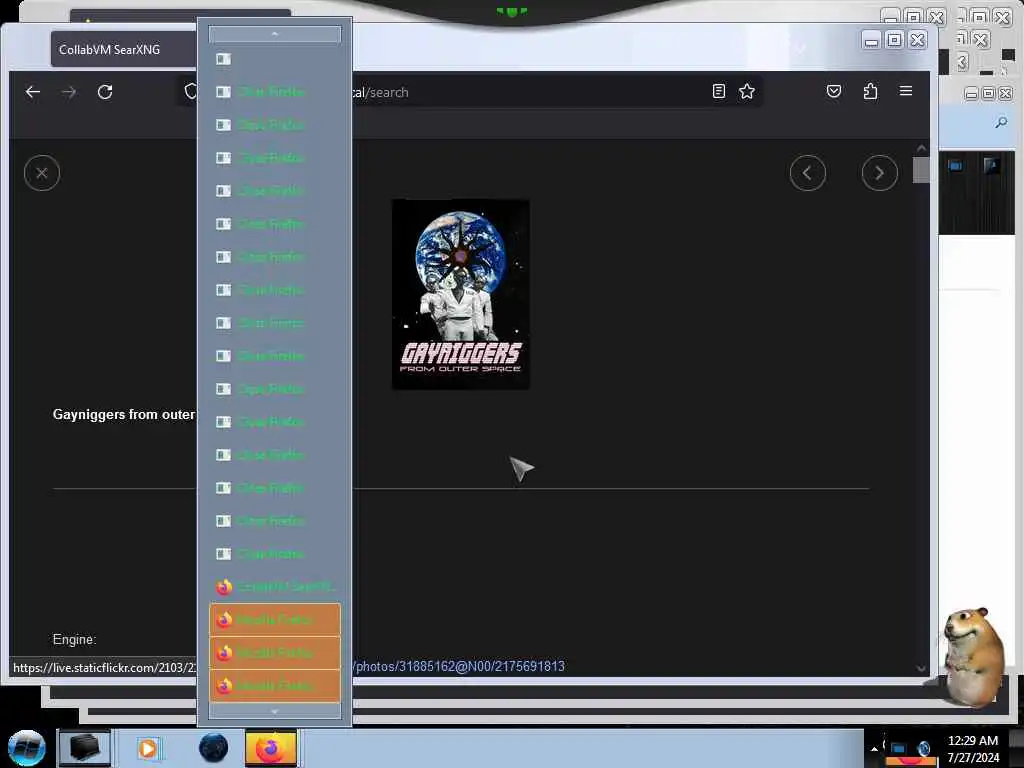Click search magnifier in background Explorer window
The image size is (1024, 768).
point(1001,122)
